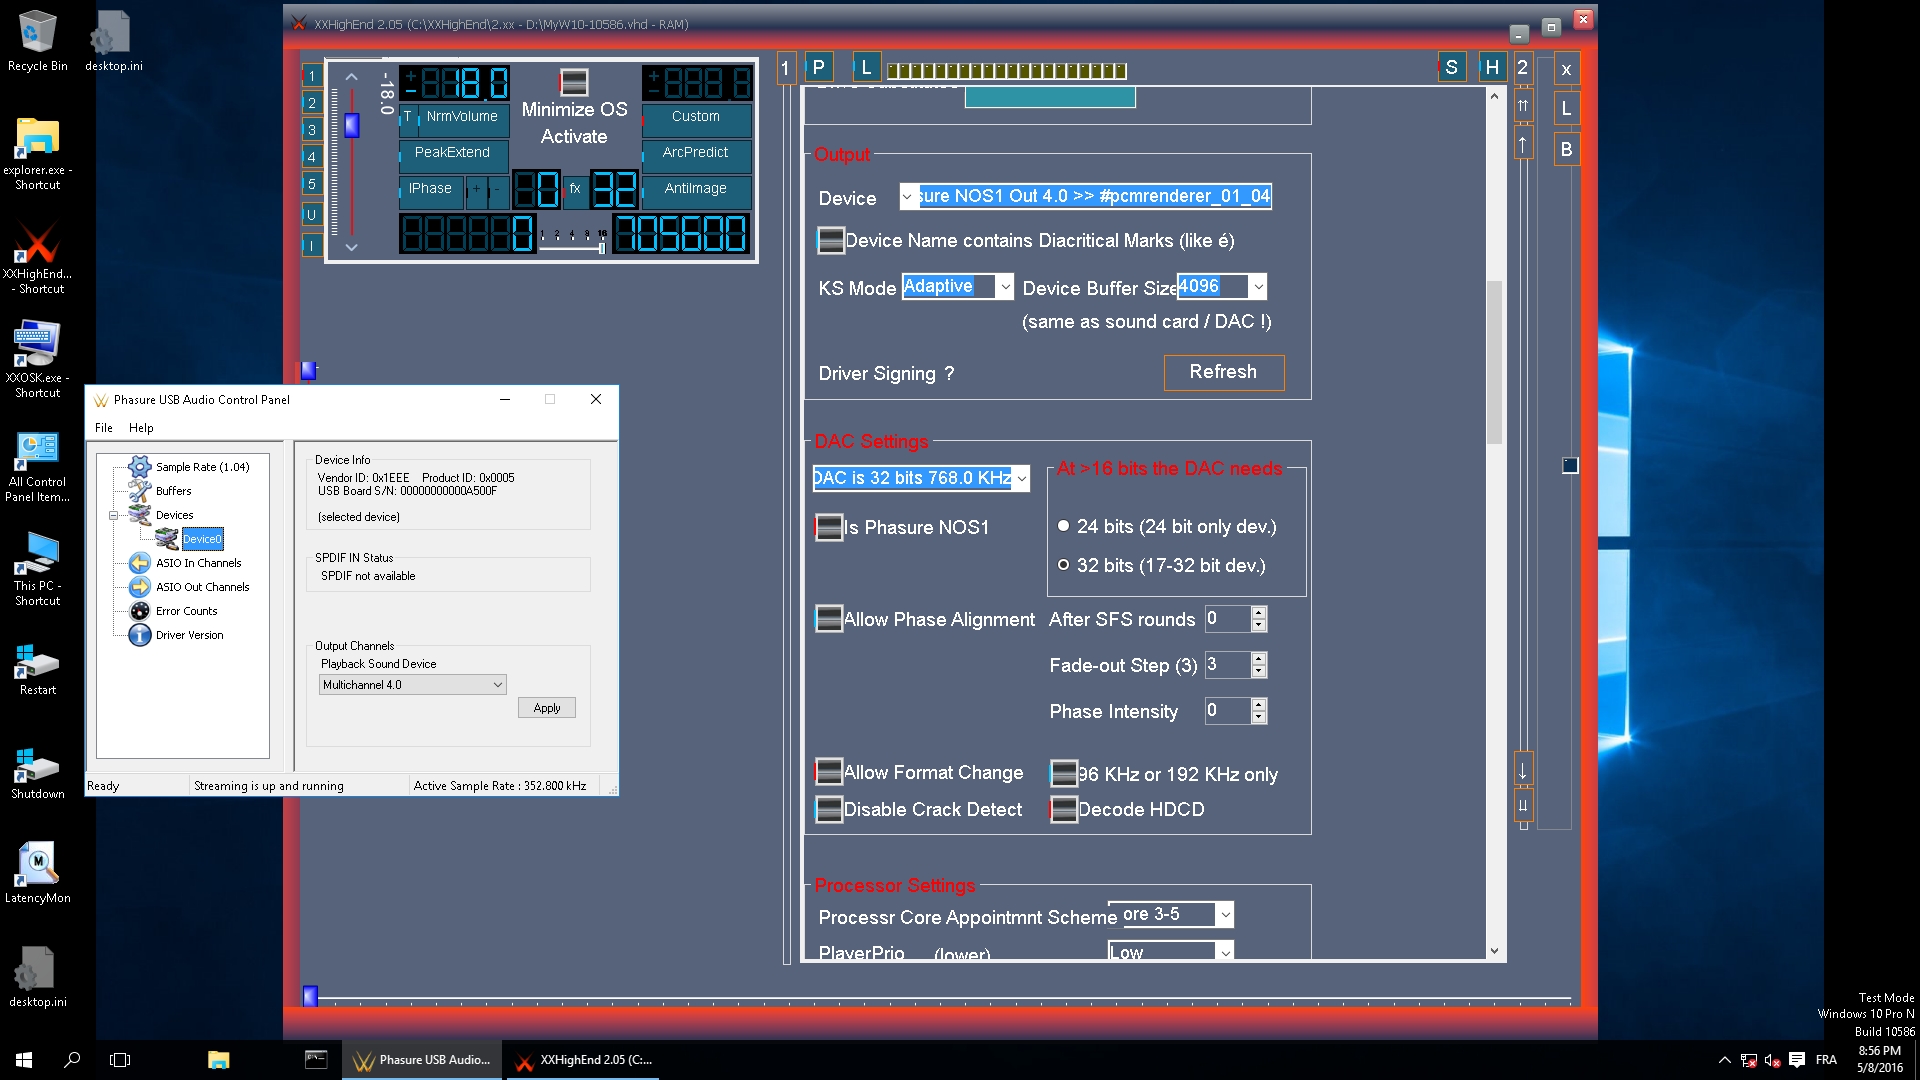Toggle 96 KHz or 192 KHz only checkbox
The height and width of the screenshot is (1080, 1920).
coord(1063,773)
